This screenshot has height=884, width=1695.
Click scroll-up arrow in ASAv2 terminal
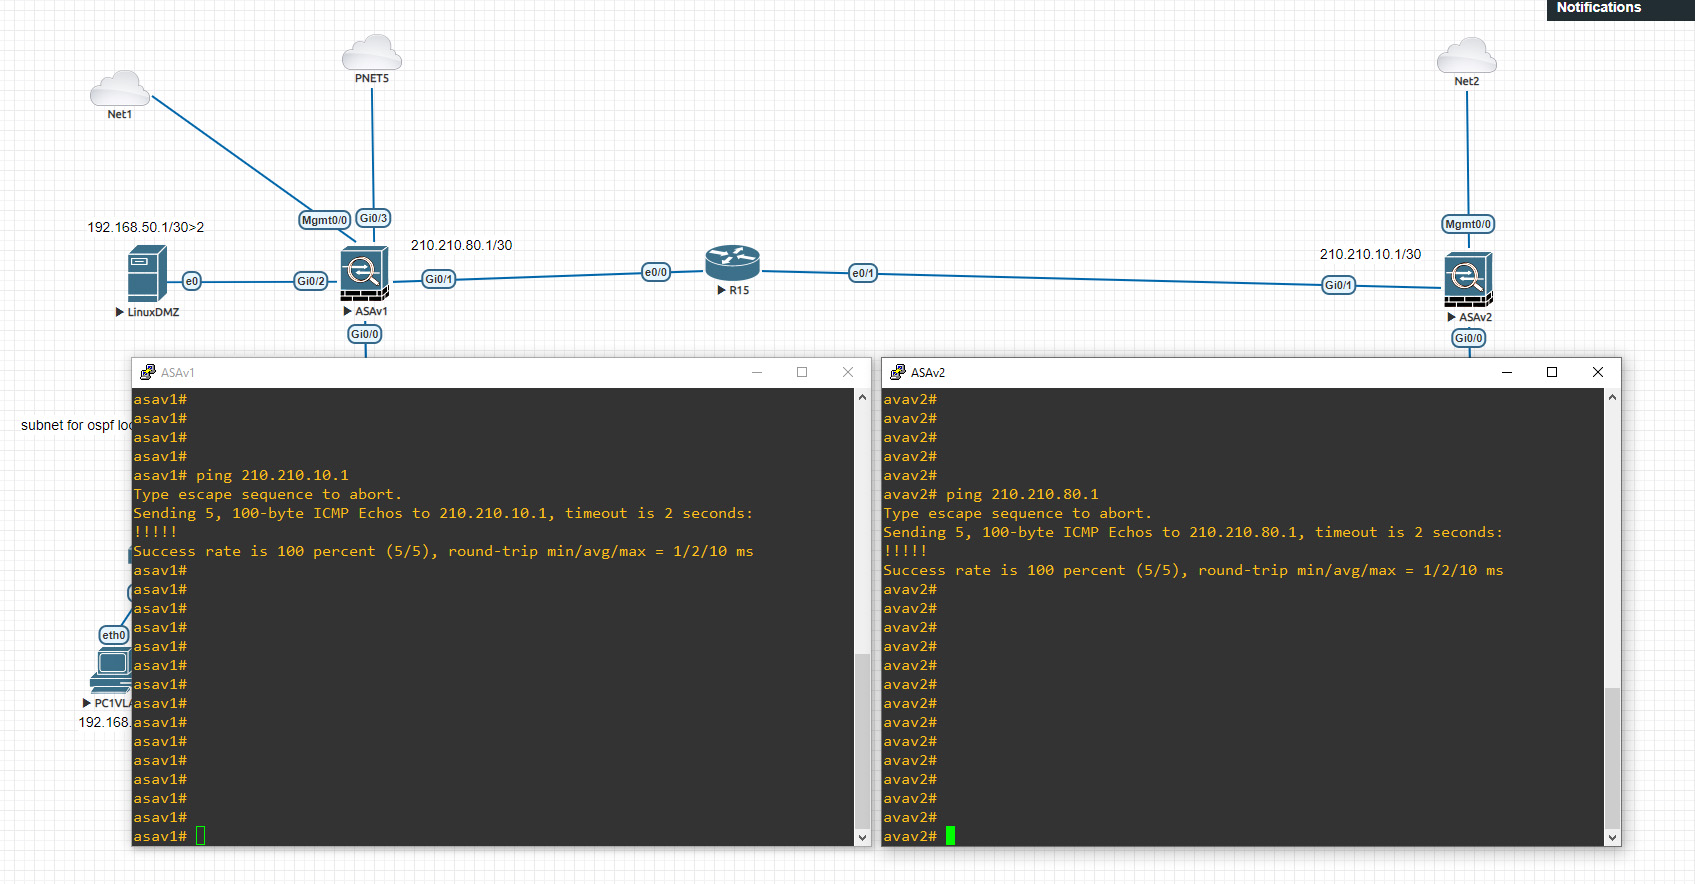click(x=1612, y=397)
